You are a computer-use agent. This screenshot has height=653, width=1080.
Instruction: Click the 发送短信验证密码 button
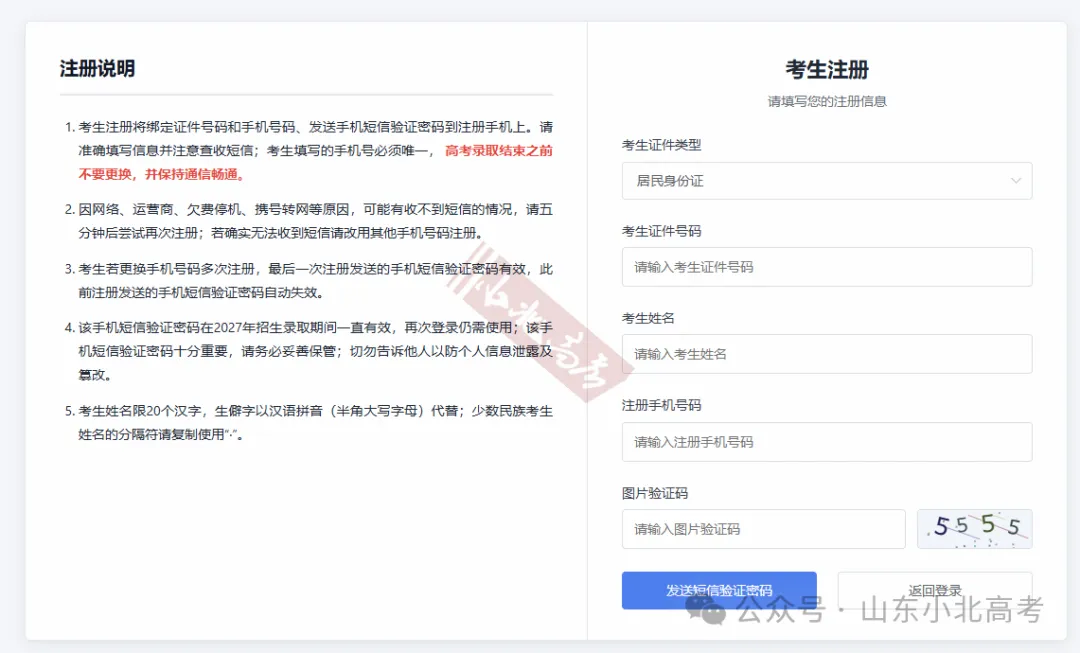click(719, 590)
